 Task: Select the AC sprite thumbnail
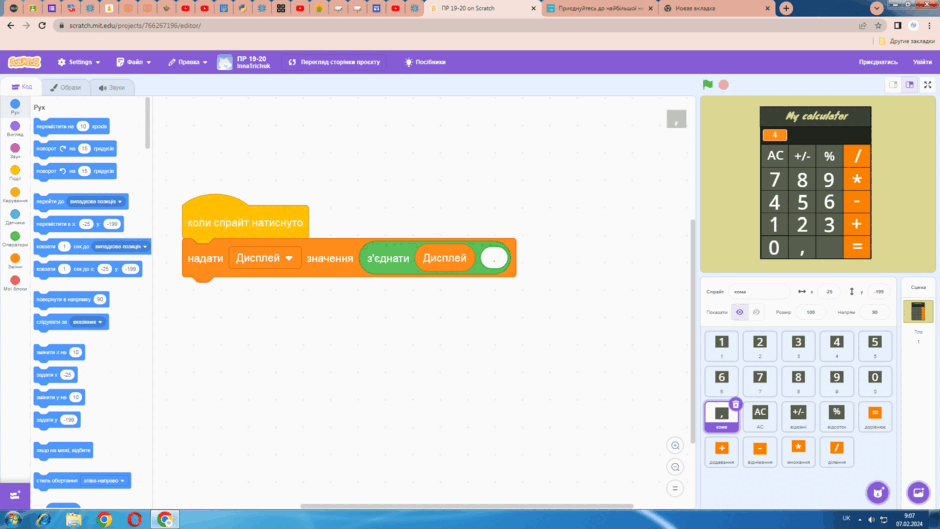(x=760, y=416)
